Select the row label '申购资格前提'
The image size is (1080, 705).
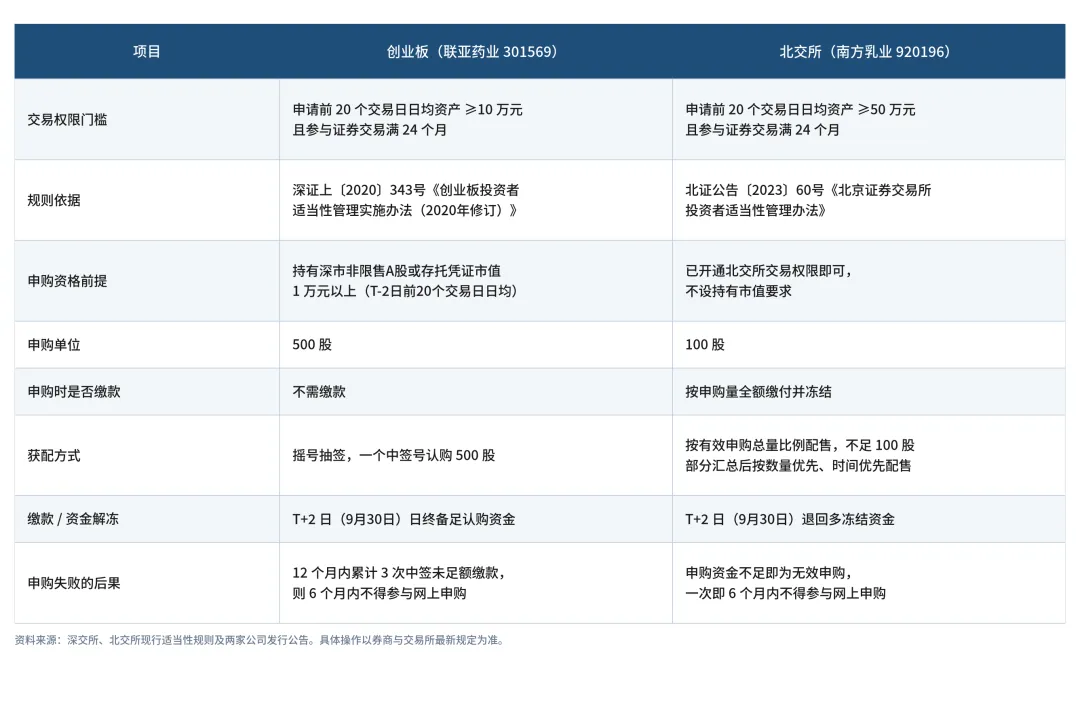(68, 281)
